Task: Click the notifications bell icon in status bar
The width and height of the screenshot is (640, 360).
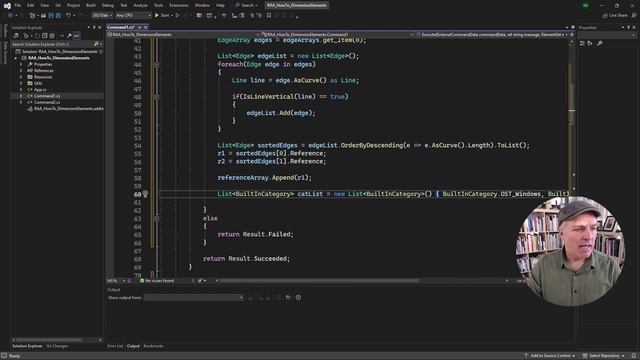Action: click(x=634, y=356)
